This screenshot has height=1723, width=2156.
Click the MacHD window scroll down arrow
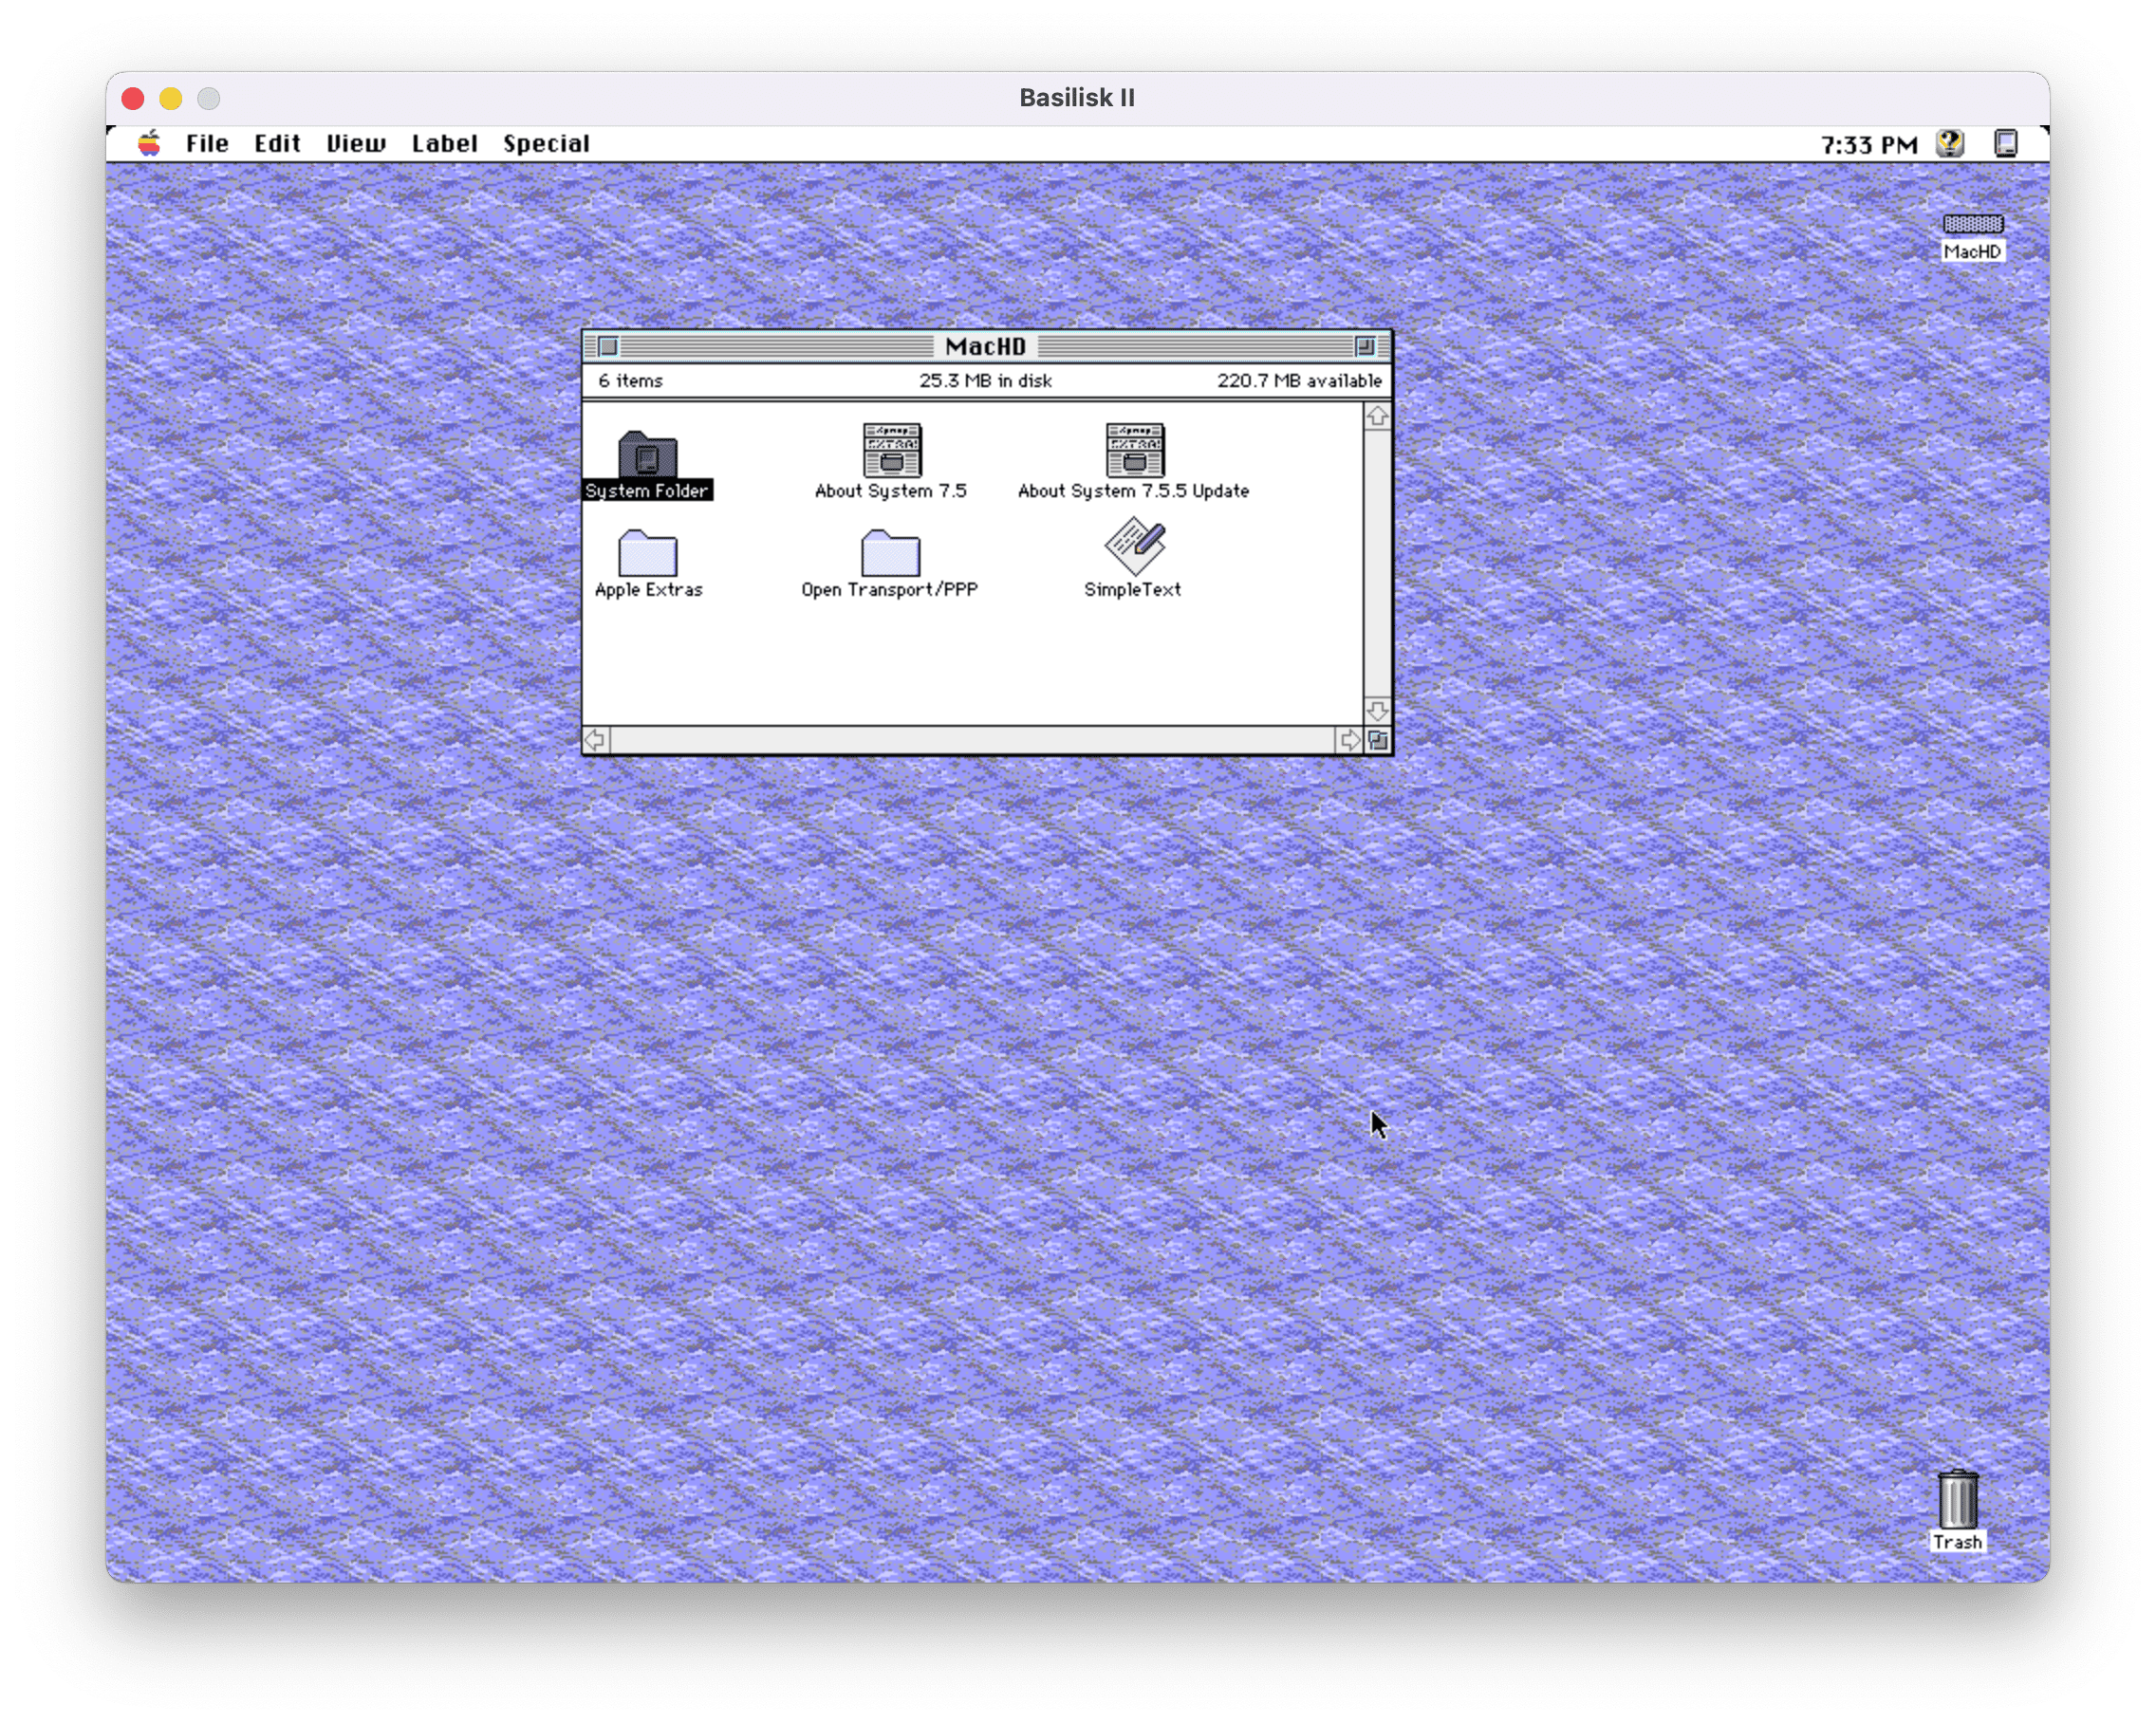(x=1377, y=711)
